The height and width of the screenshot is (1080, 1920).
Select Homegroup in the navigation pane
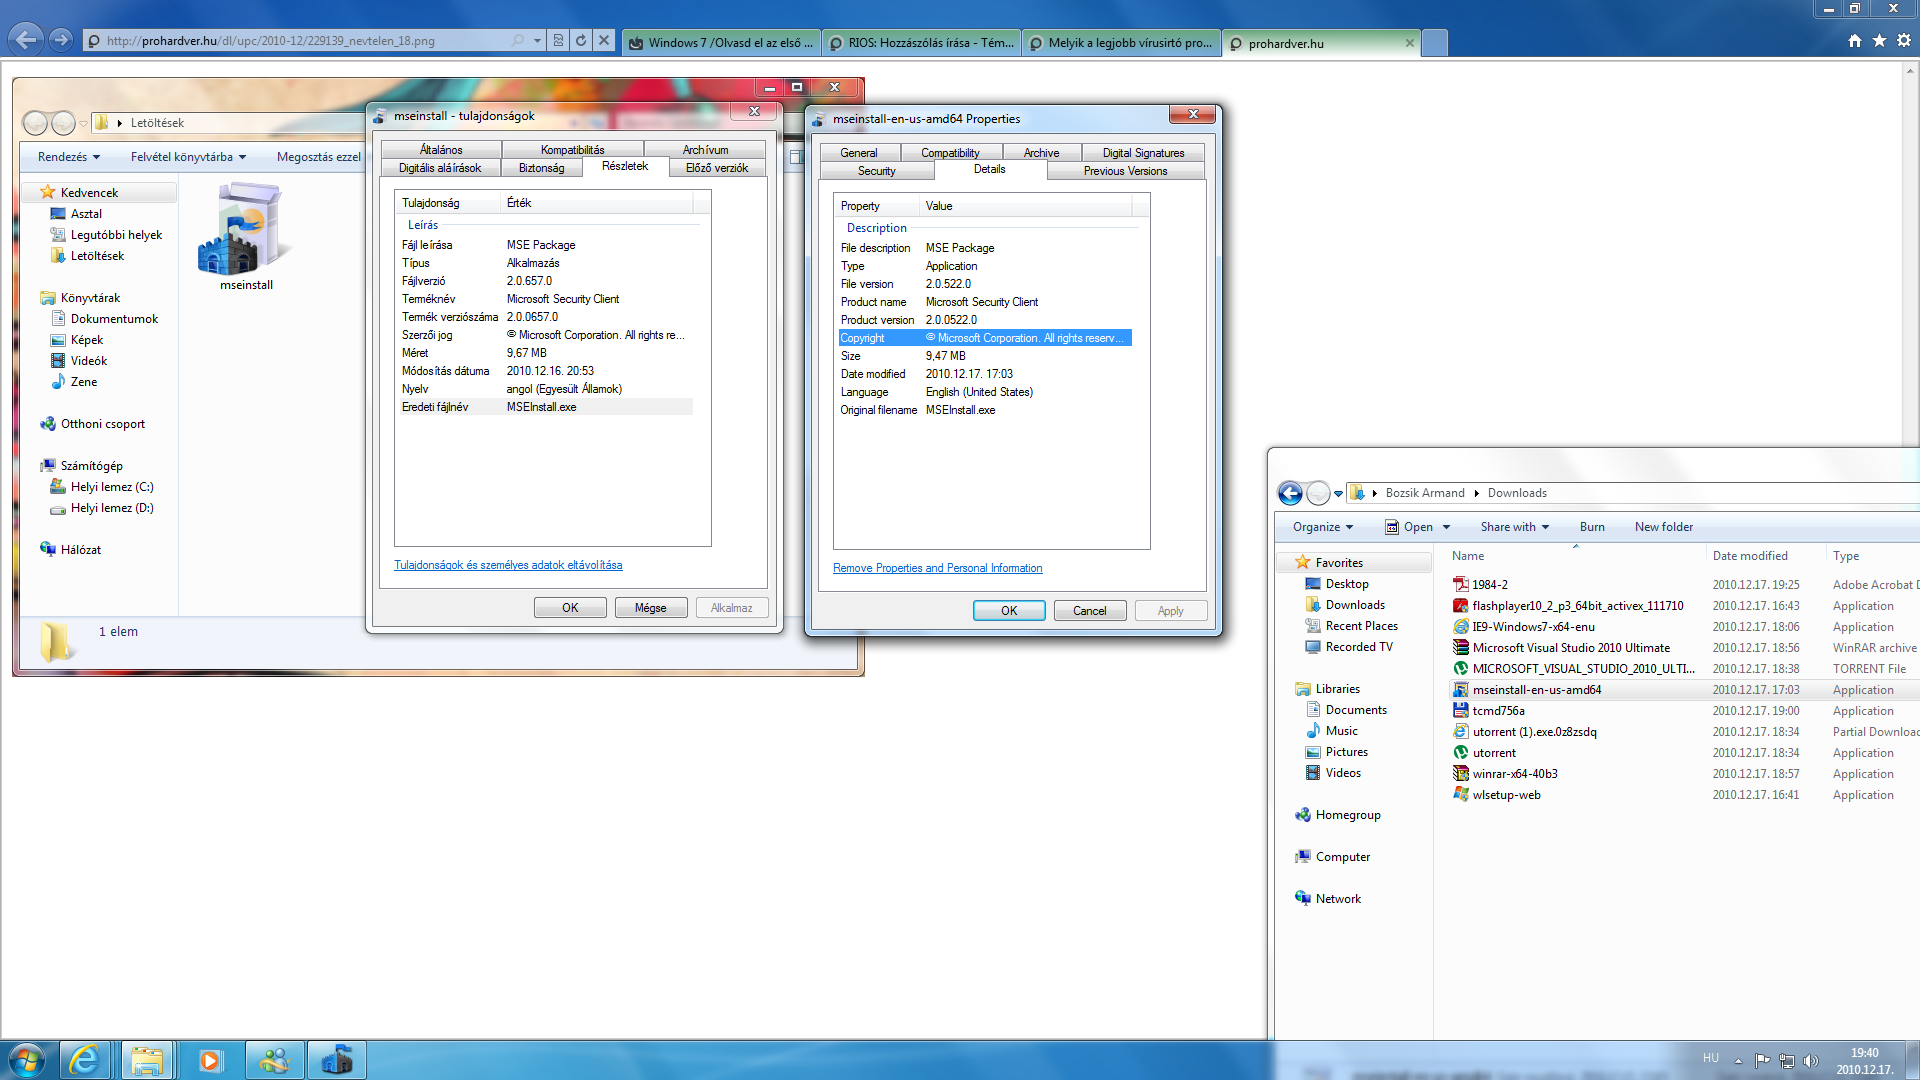pyautogui.click(x=1347, y=815)
